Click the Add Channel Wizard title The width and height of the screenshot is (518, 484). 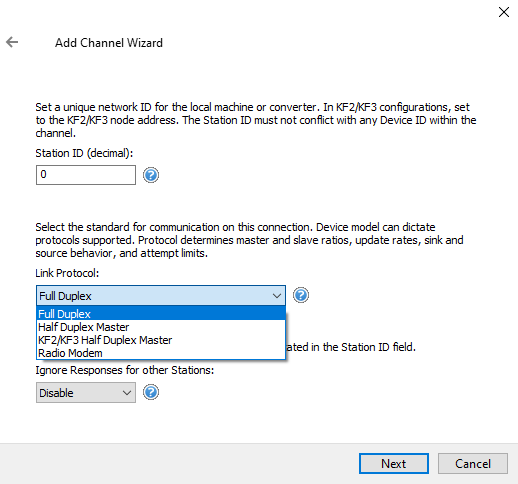[109, 43]
